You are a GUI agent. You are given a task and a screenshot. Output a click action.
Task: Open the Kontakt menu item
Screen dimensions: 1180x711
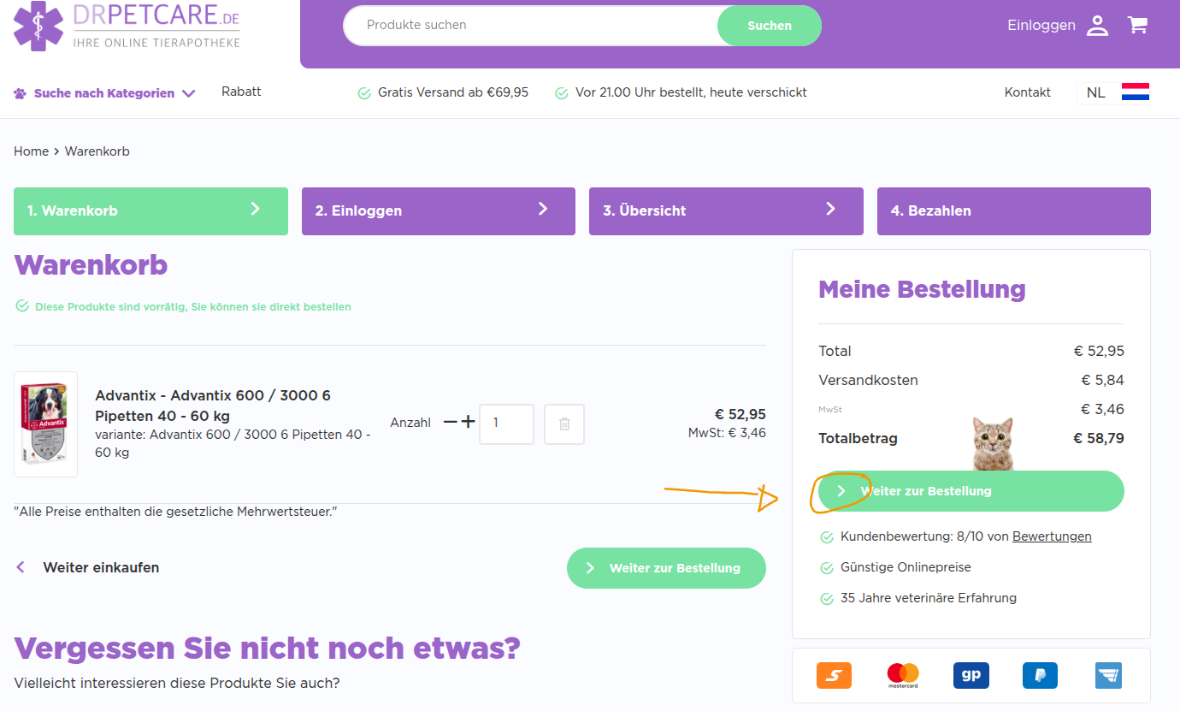(1027, 93)
